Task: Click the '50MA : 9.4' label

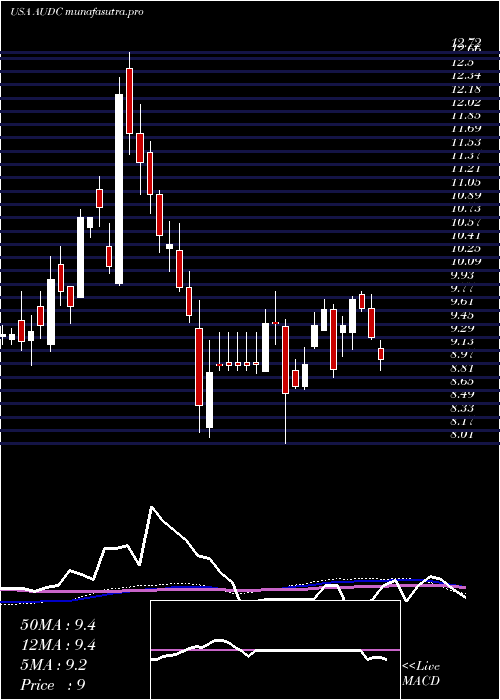Action: [58, 625]
